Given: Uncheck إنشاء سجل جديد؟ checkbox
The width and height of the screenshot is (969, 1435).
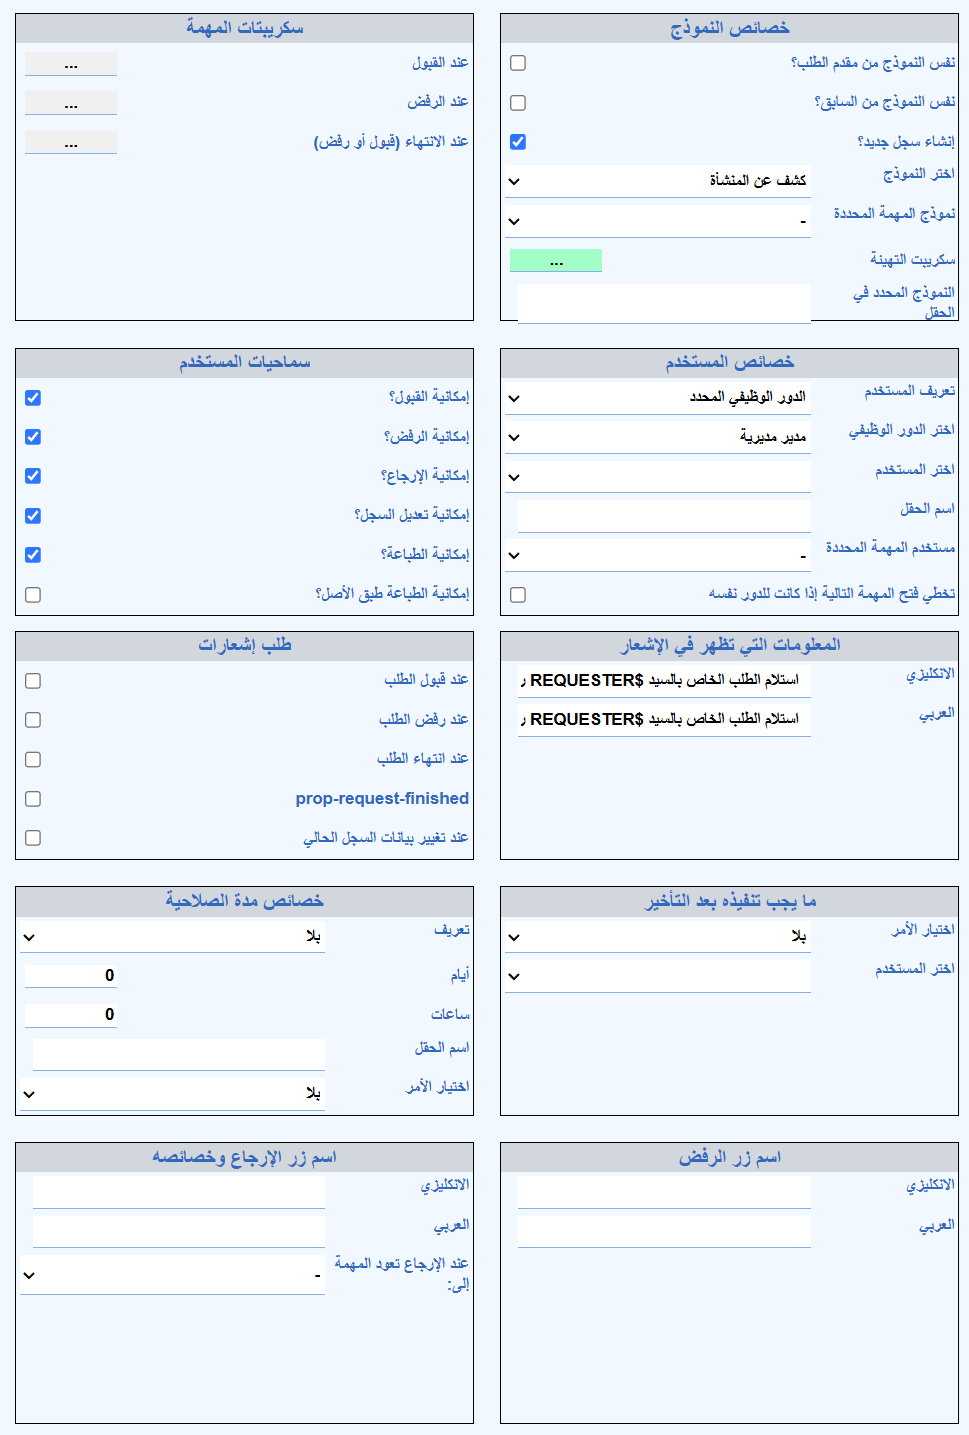Looking at the screenshot, I should [x=518, y=142].
